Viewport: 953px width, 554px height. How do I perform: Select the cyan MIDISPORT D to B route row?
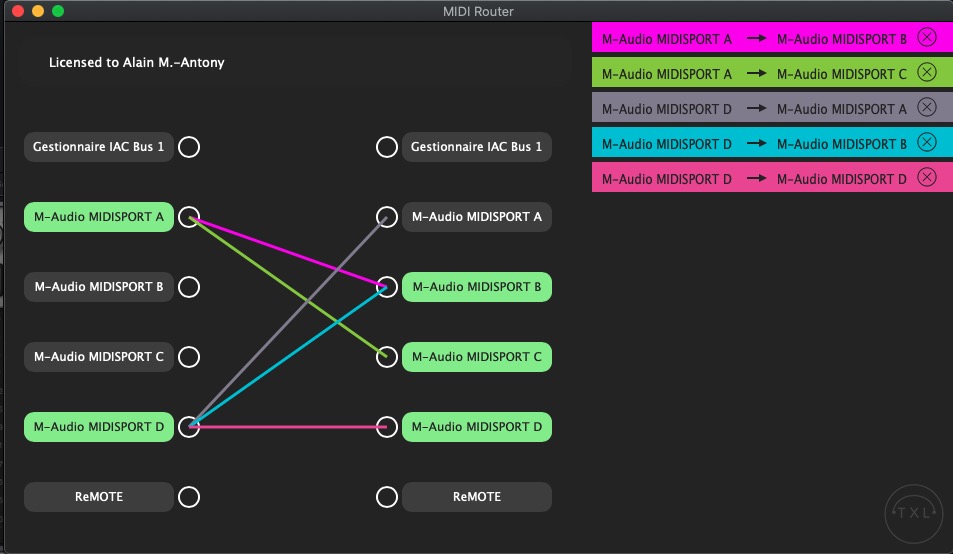pos(772,143)
